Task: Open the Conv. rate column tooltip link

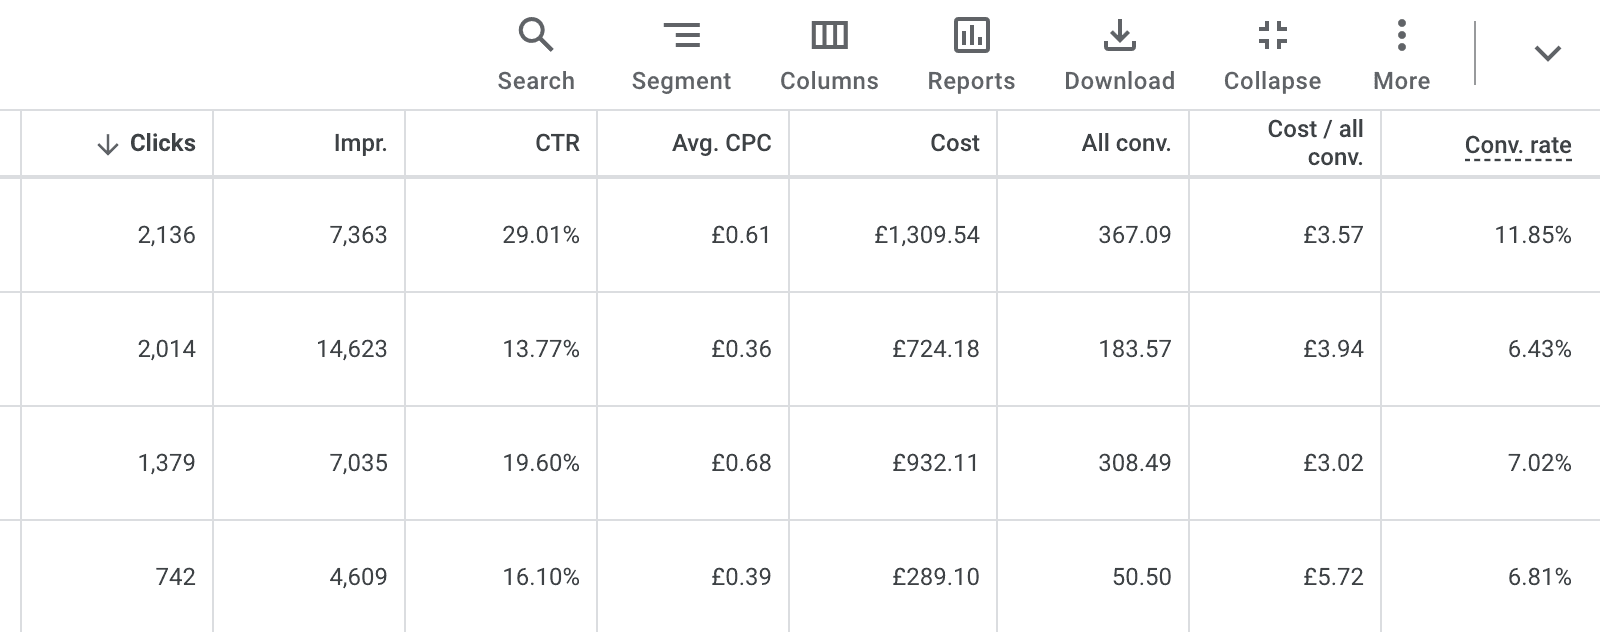Action: 1517,144
